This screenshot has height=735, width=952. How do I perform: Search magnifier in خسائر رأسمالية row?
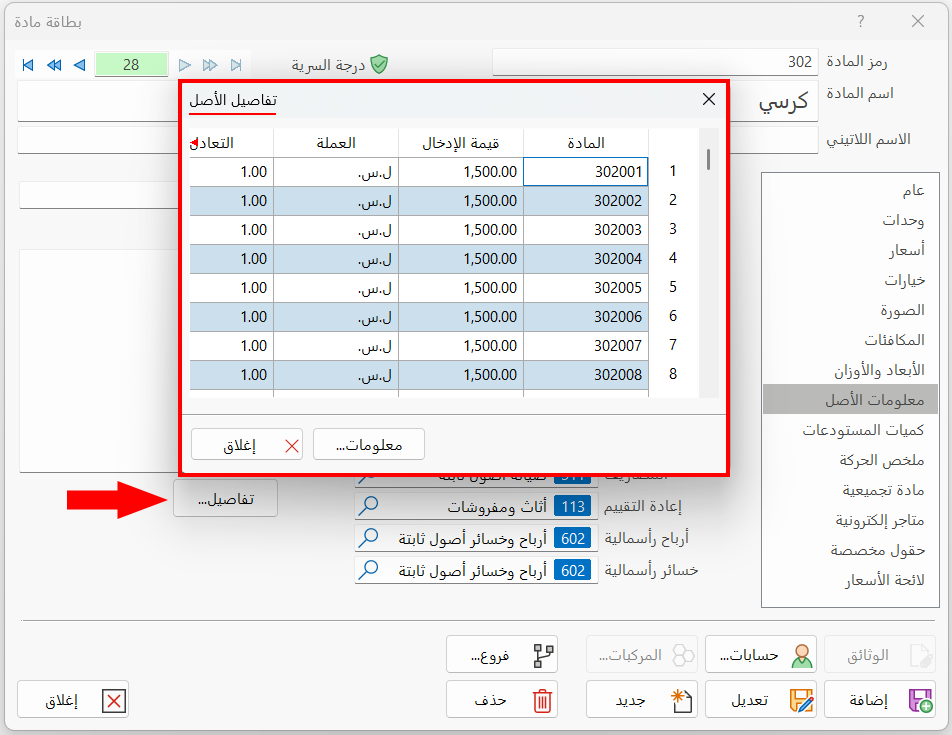pyautogui.click(x=369, y=570)
